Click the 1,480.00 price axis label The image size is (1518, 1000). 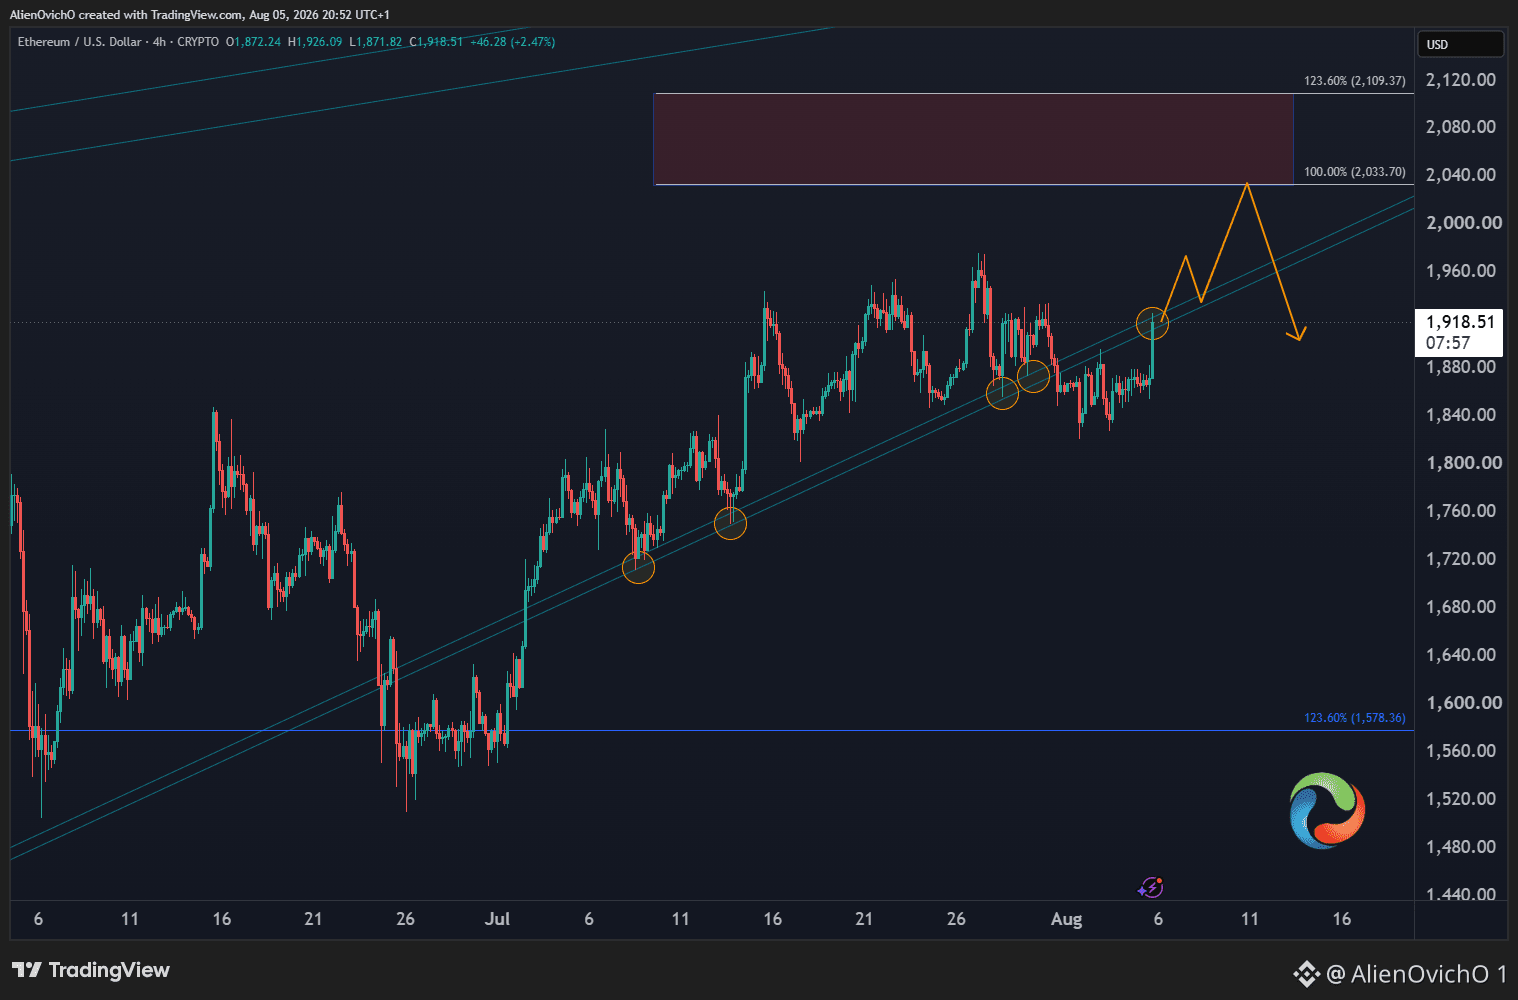click(1461, 847)
